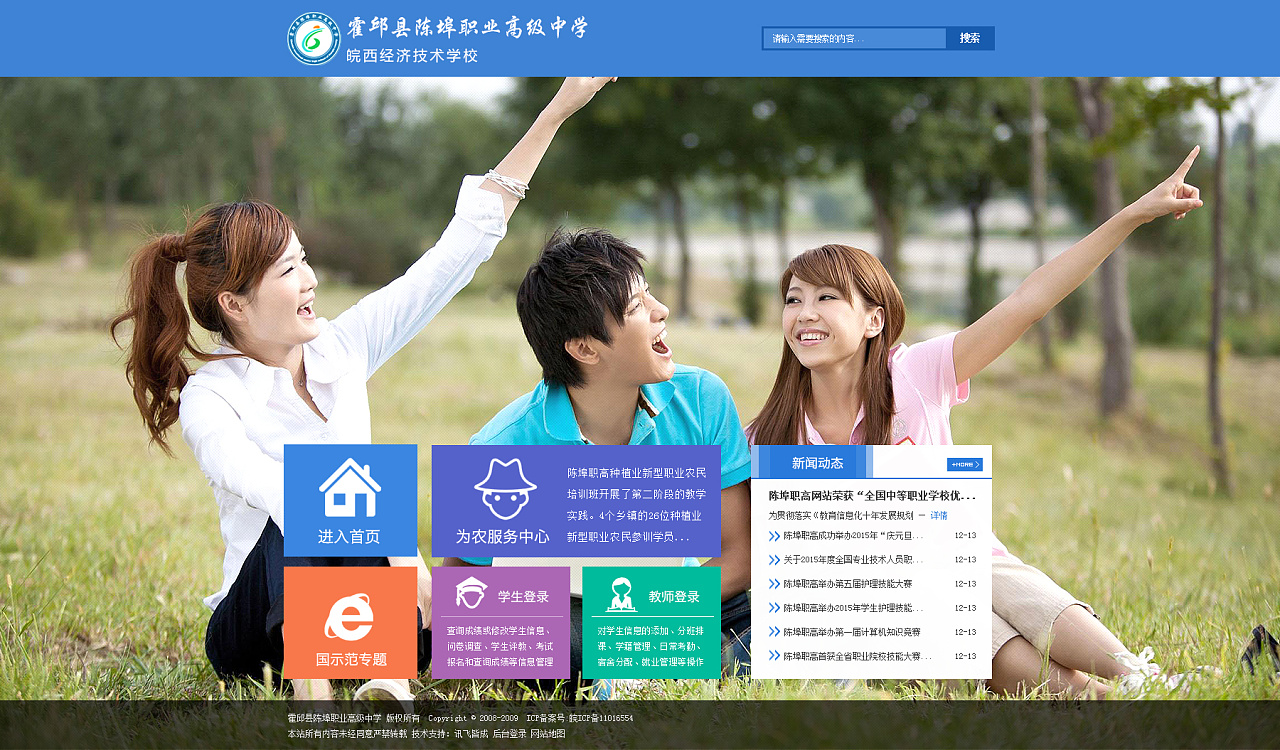Image resolution: width=1280 pixels, height=750 pixels.
Task: Open news 陈埠职高举办2015年学生护理技能...
Action: pos(853,608)
